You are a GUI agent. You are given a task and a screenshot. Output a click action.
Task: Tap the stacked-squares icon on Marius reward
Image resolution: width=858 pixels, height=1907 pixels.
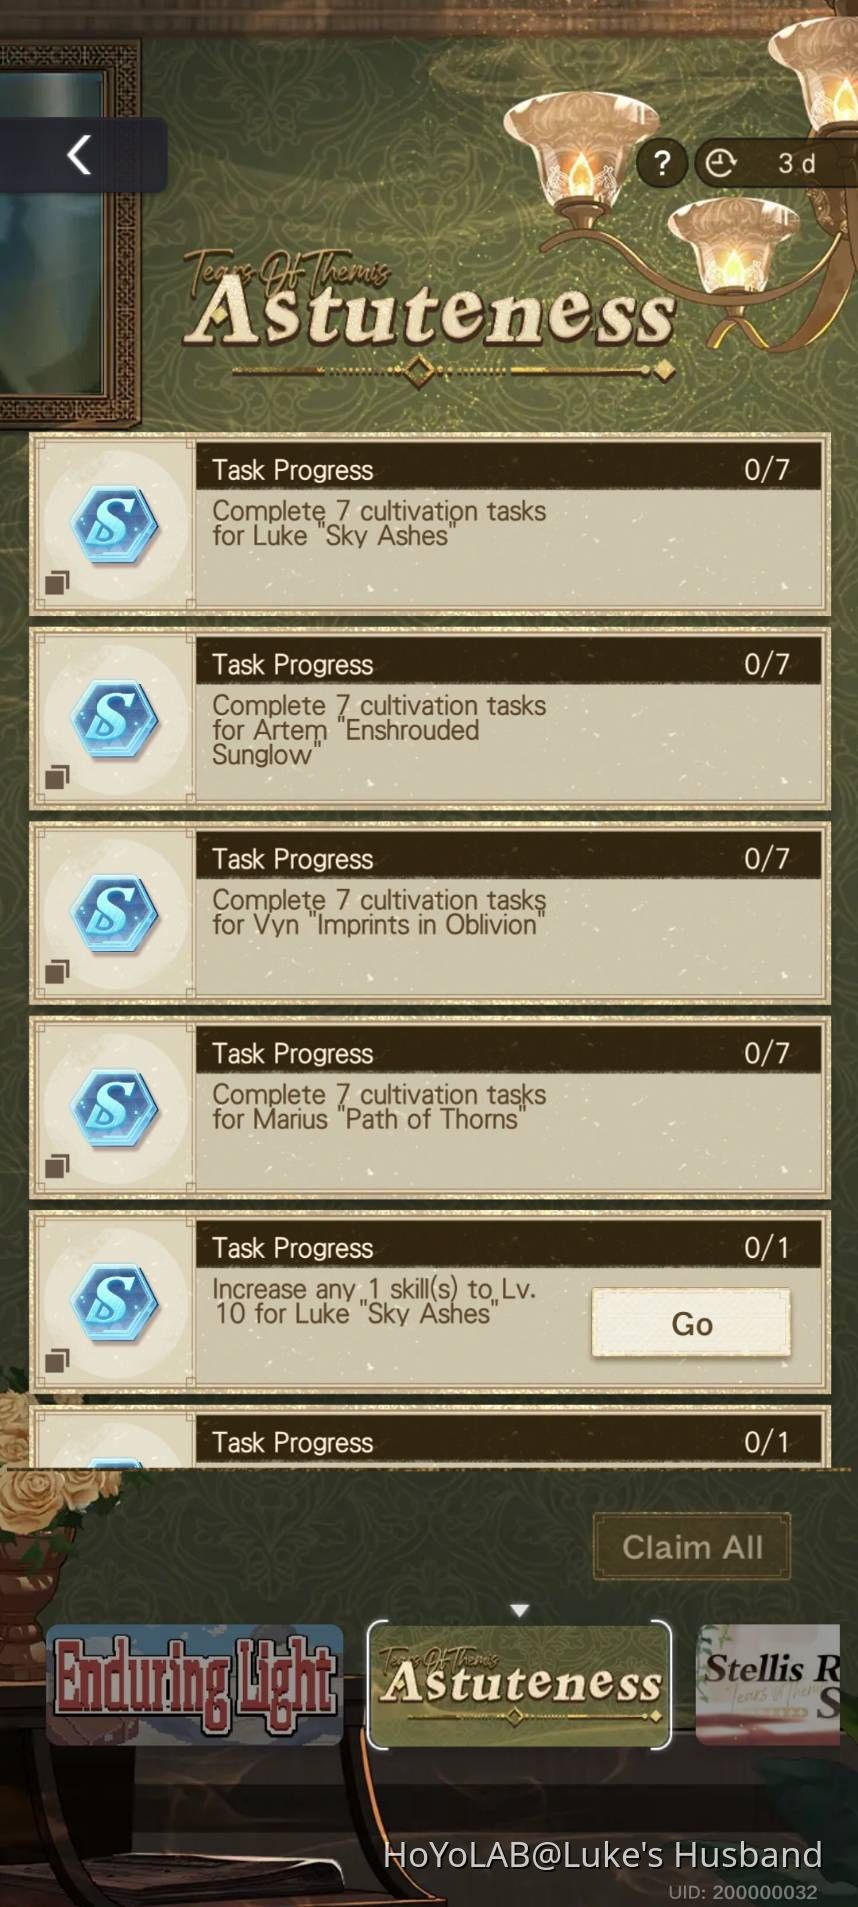57,1165
